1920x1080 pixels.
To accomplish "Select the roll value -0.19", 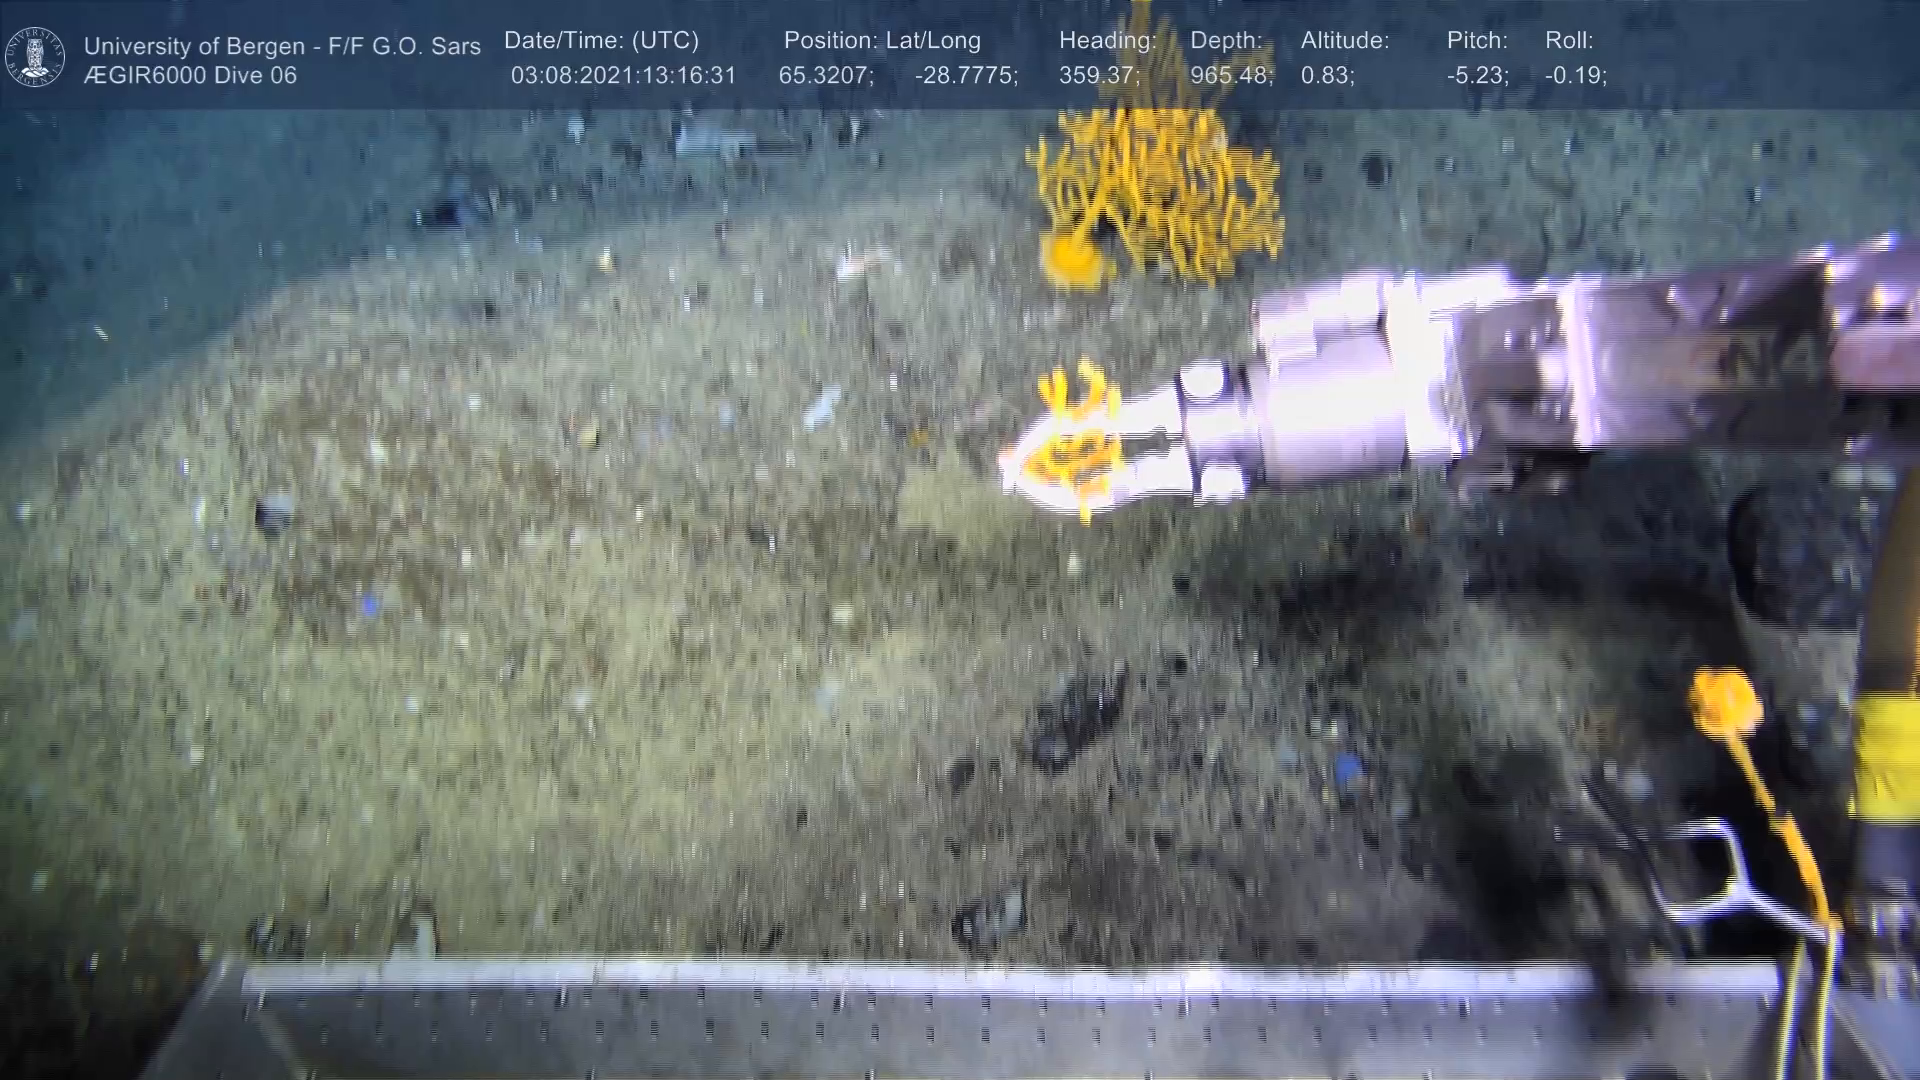I will [x=1576, y=76].
